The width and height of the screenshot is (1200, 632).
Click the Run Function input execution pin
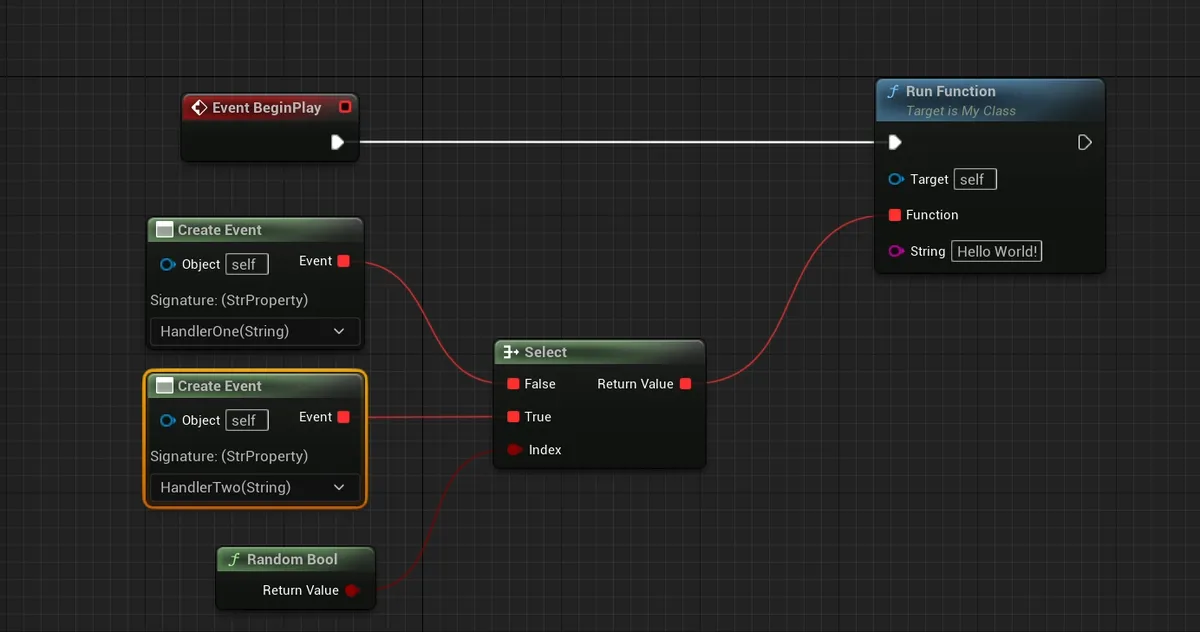point(895,142)
